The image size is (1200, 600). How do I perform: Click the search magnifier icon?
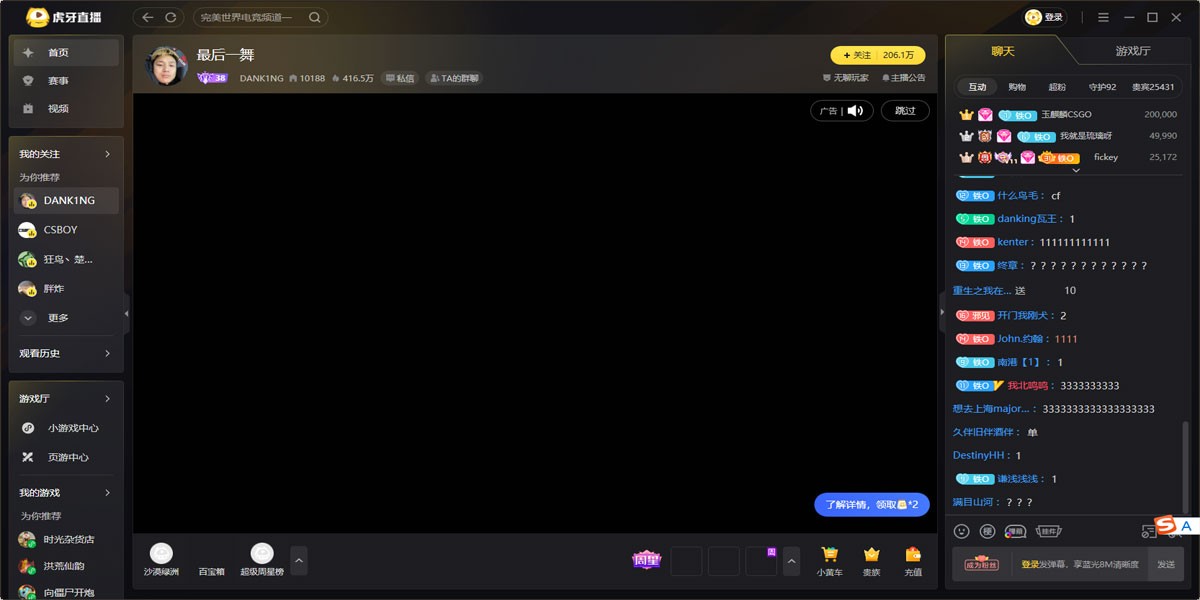tap(314, 17)
